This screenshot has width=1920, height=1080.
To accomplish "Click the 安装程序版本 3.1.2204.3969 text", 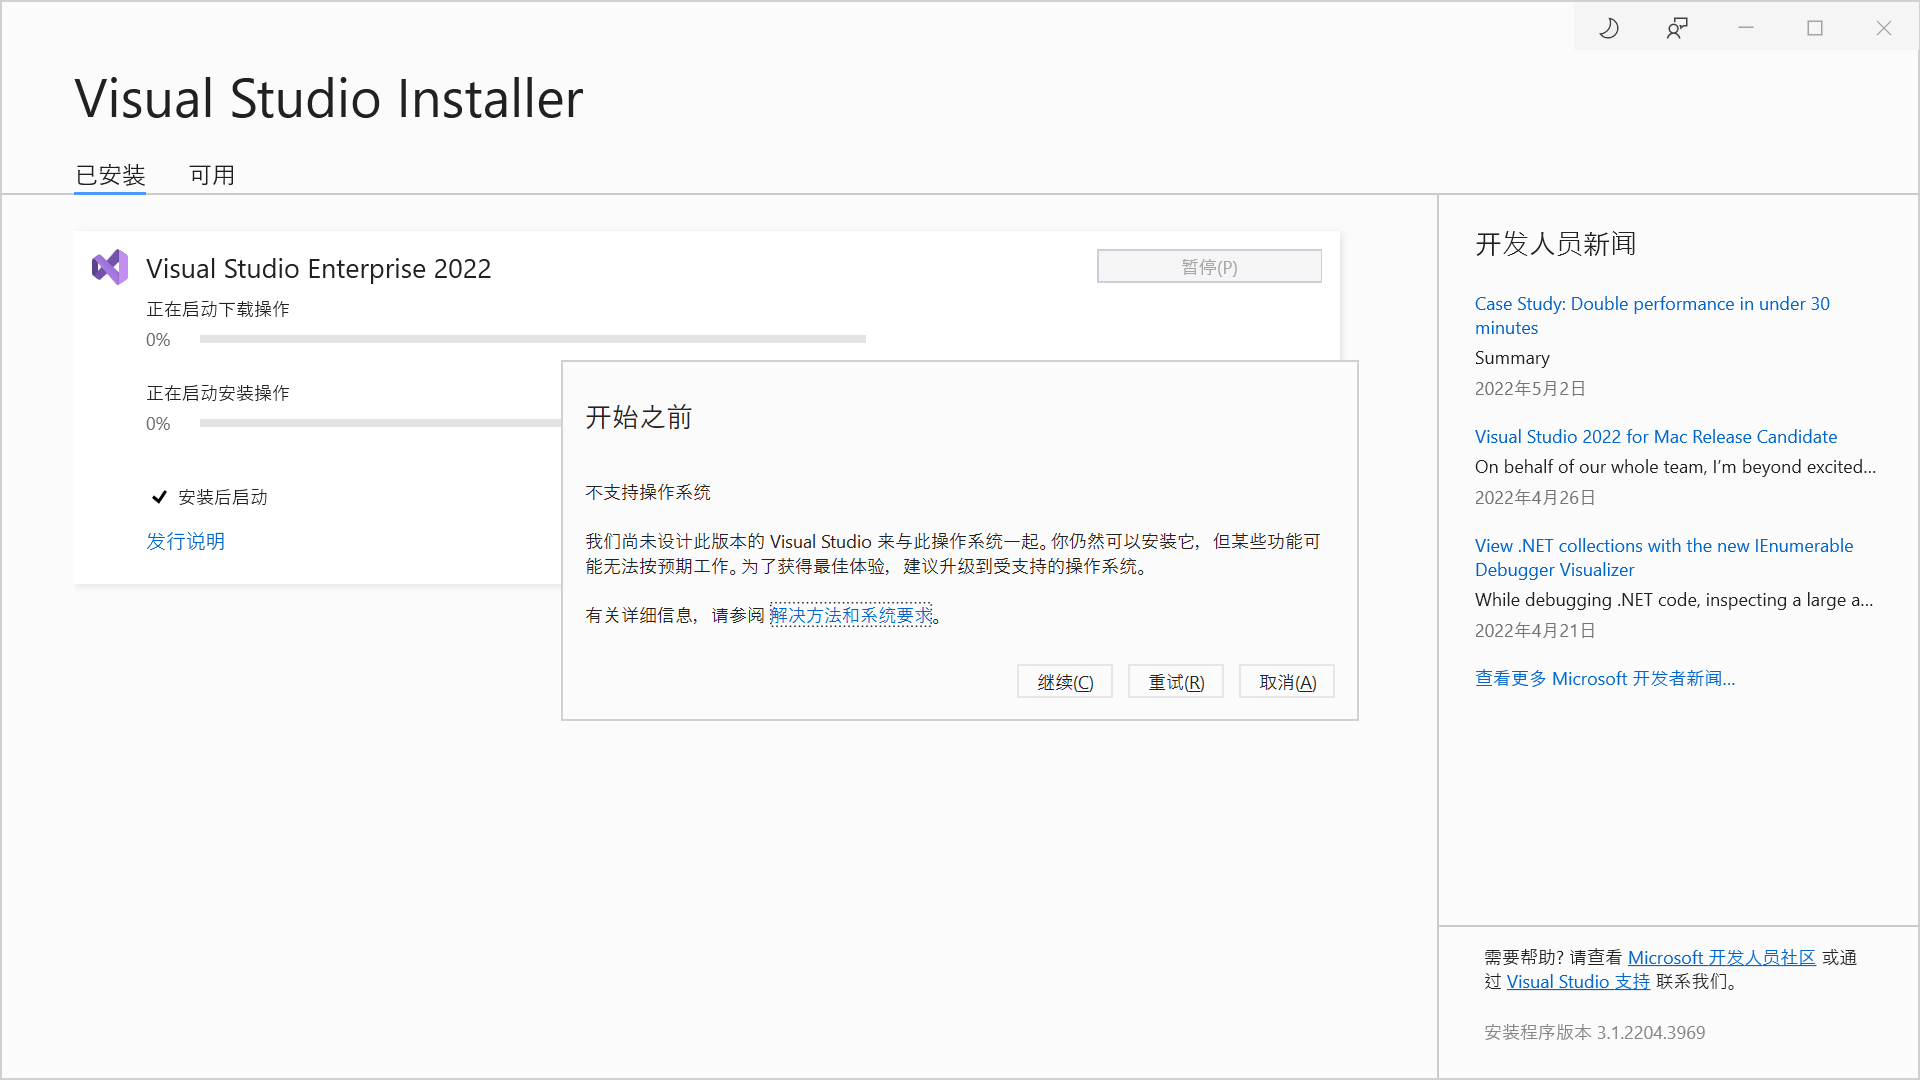I will tap(1594, 1032).
